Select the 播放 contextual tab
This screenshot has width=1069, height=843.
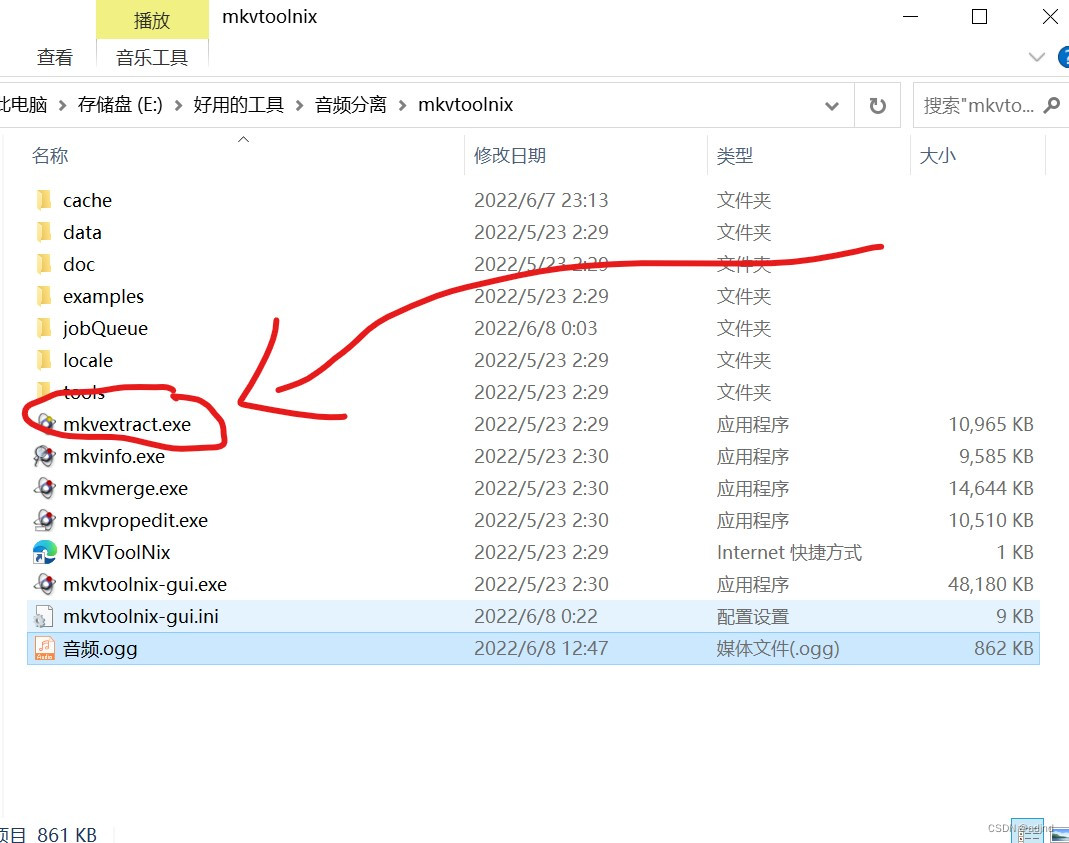point(152,20)
